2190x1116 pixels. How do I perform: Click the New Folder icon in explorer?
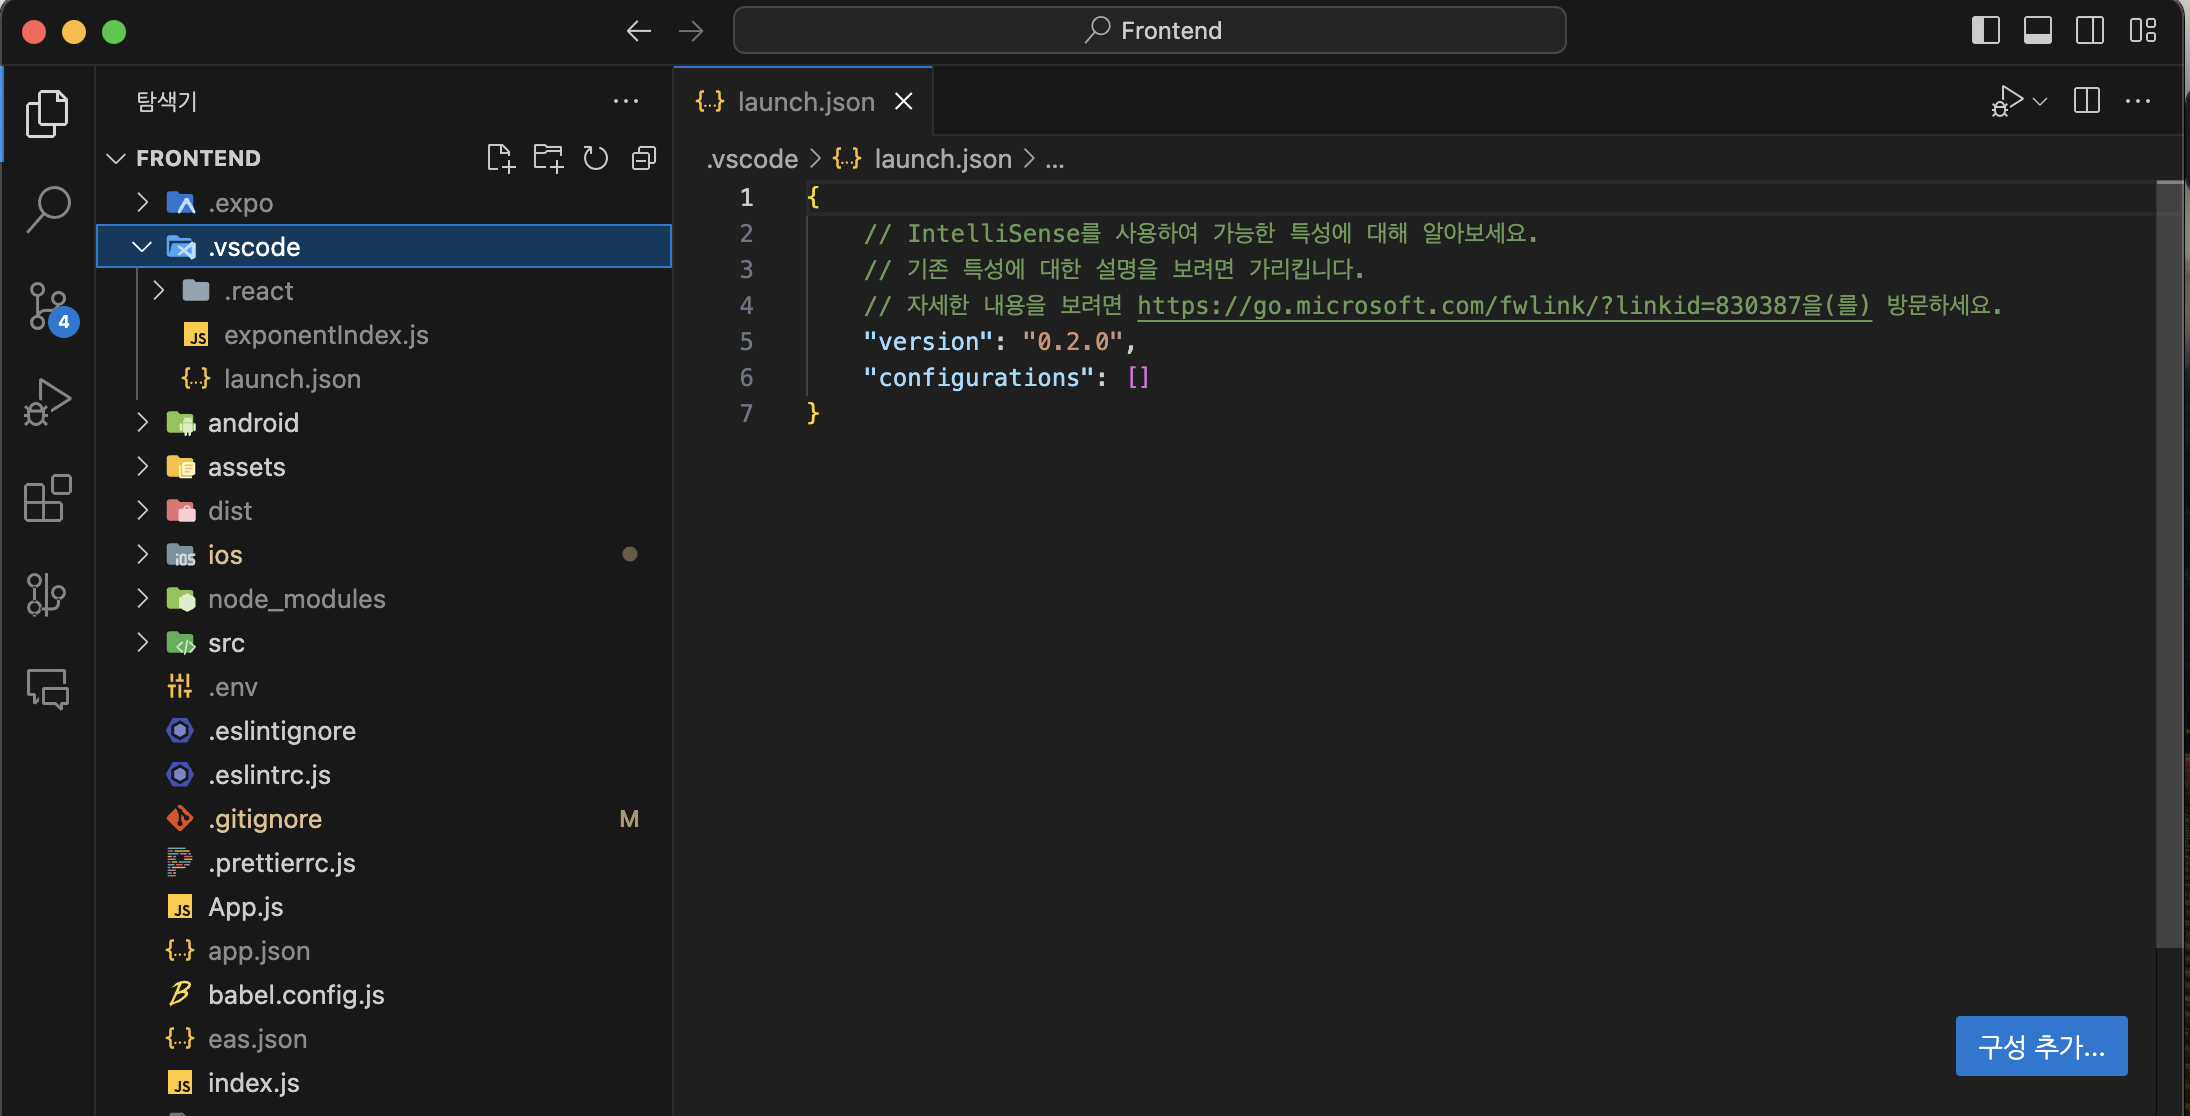[548, 158]
